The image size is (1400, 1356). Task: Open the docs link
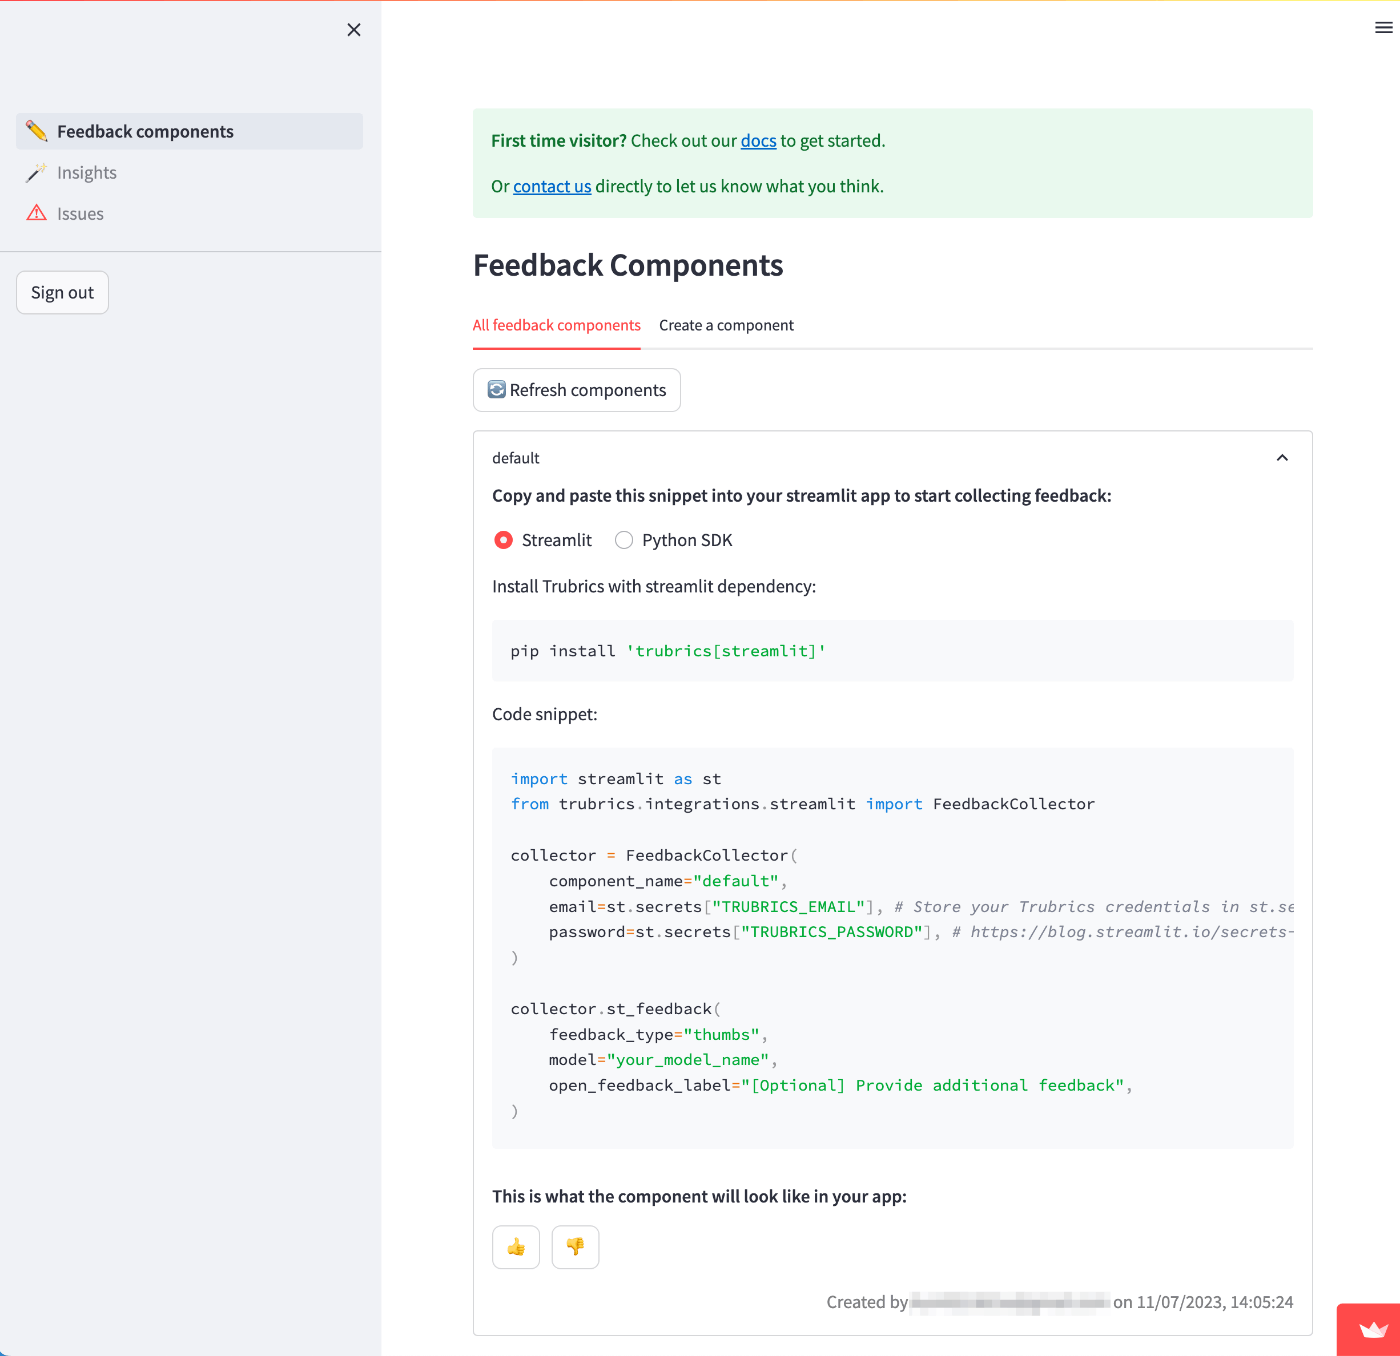coord(758,141)
